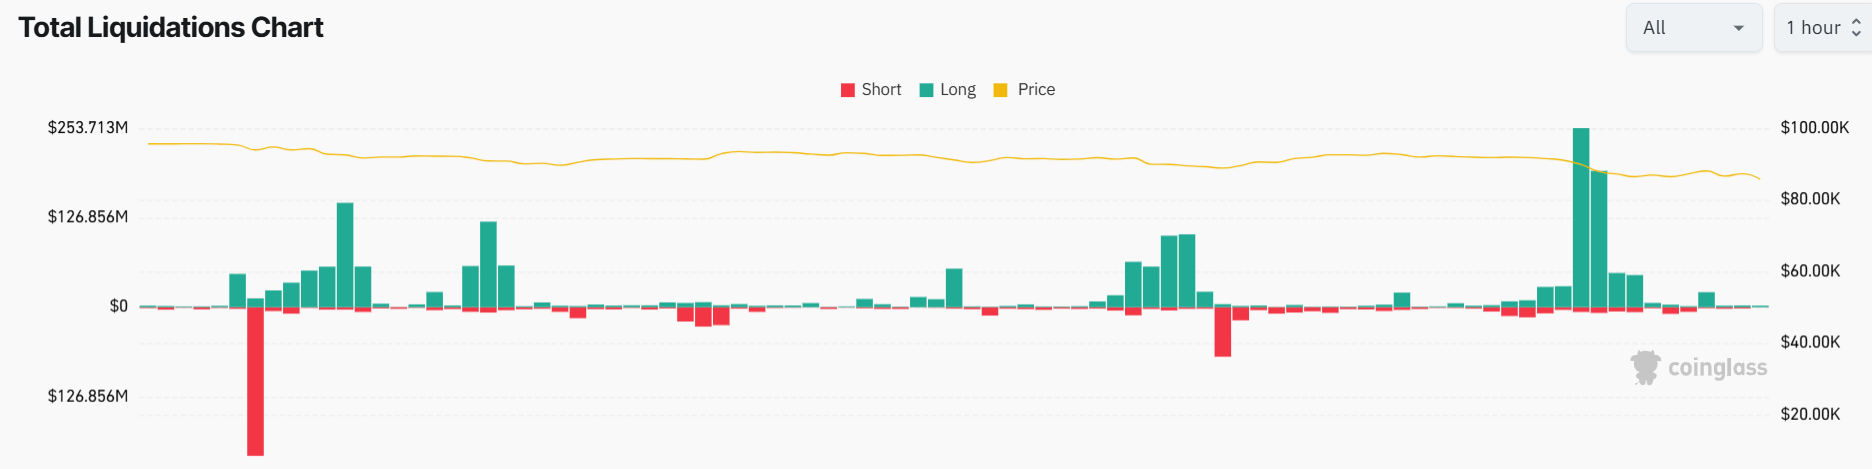Click the green Long legend swatch
The width and height of the screenshot is (1872, 469).
926,90
